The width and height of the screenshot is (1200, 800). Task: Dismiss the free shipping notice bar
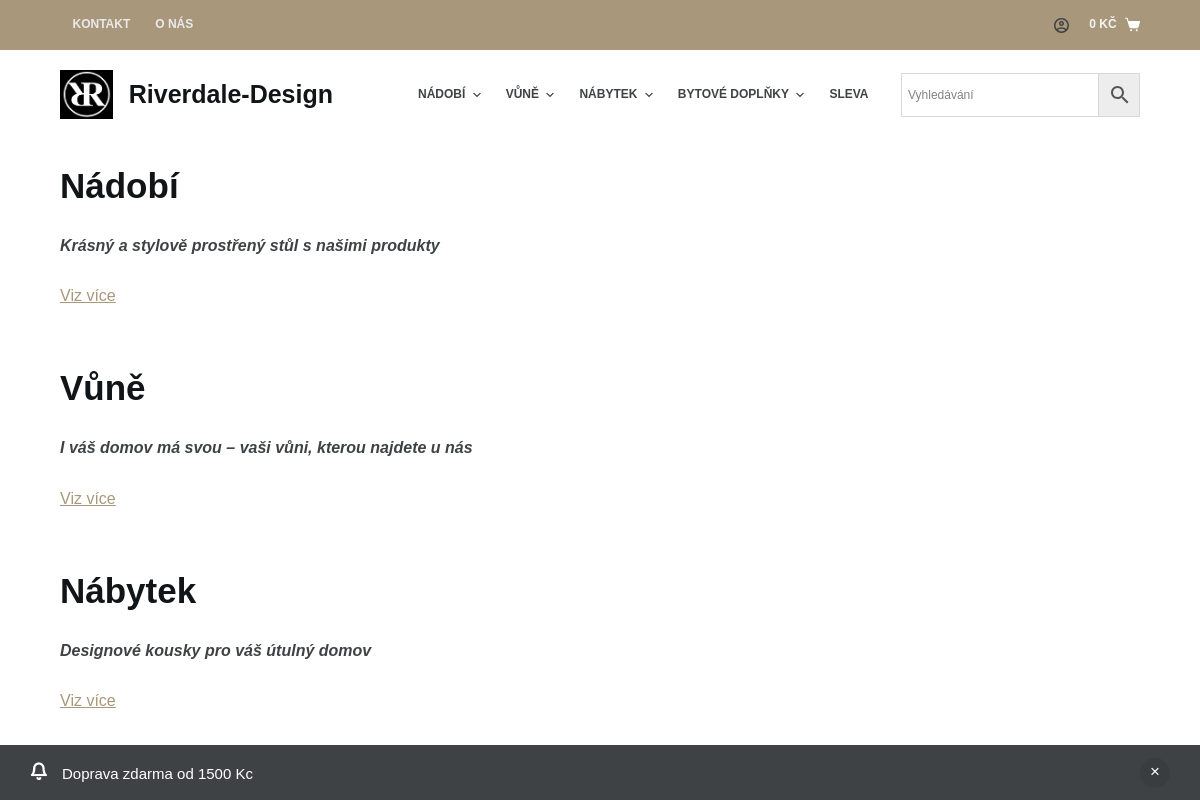1154,772
